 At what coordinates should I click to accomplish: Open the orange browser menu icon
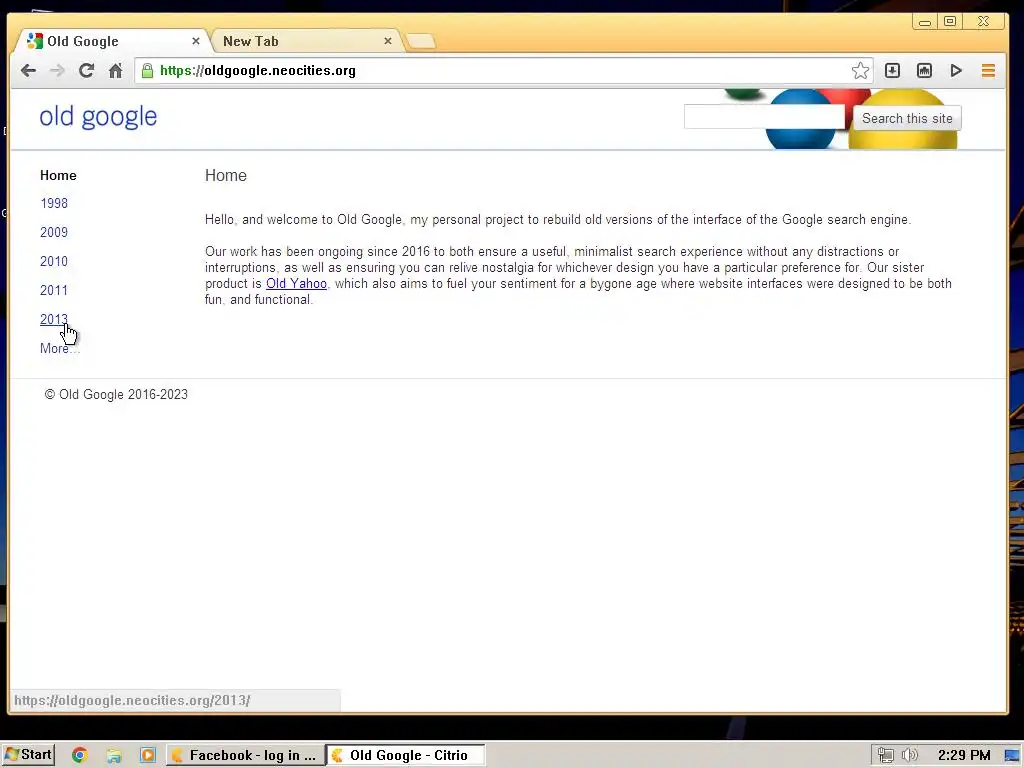click(988, 71)
